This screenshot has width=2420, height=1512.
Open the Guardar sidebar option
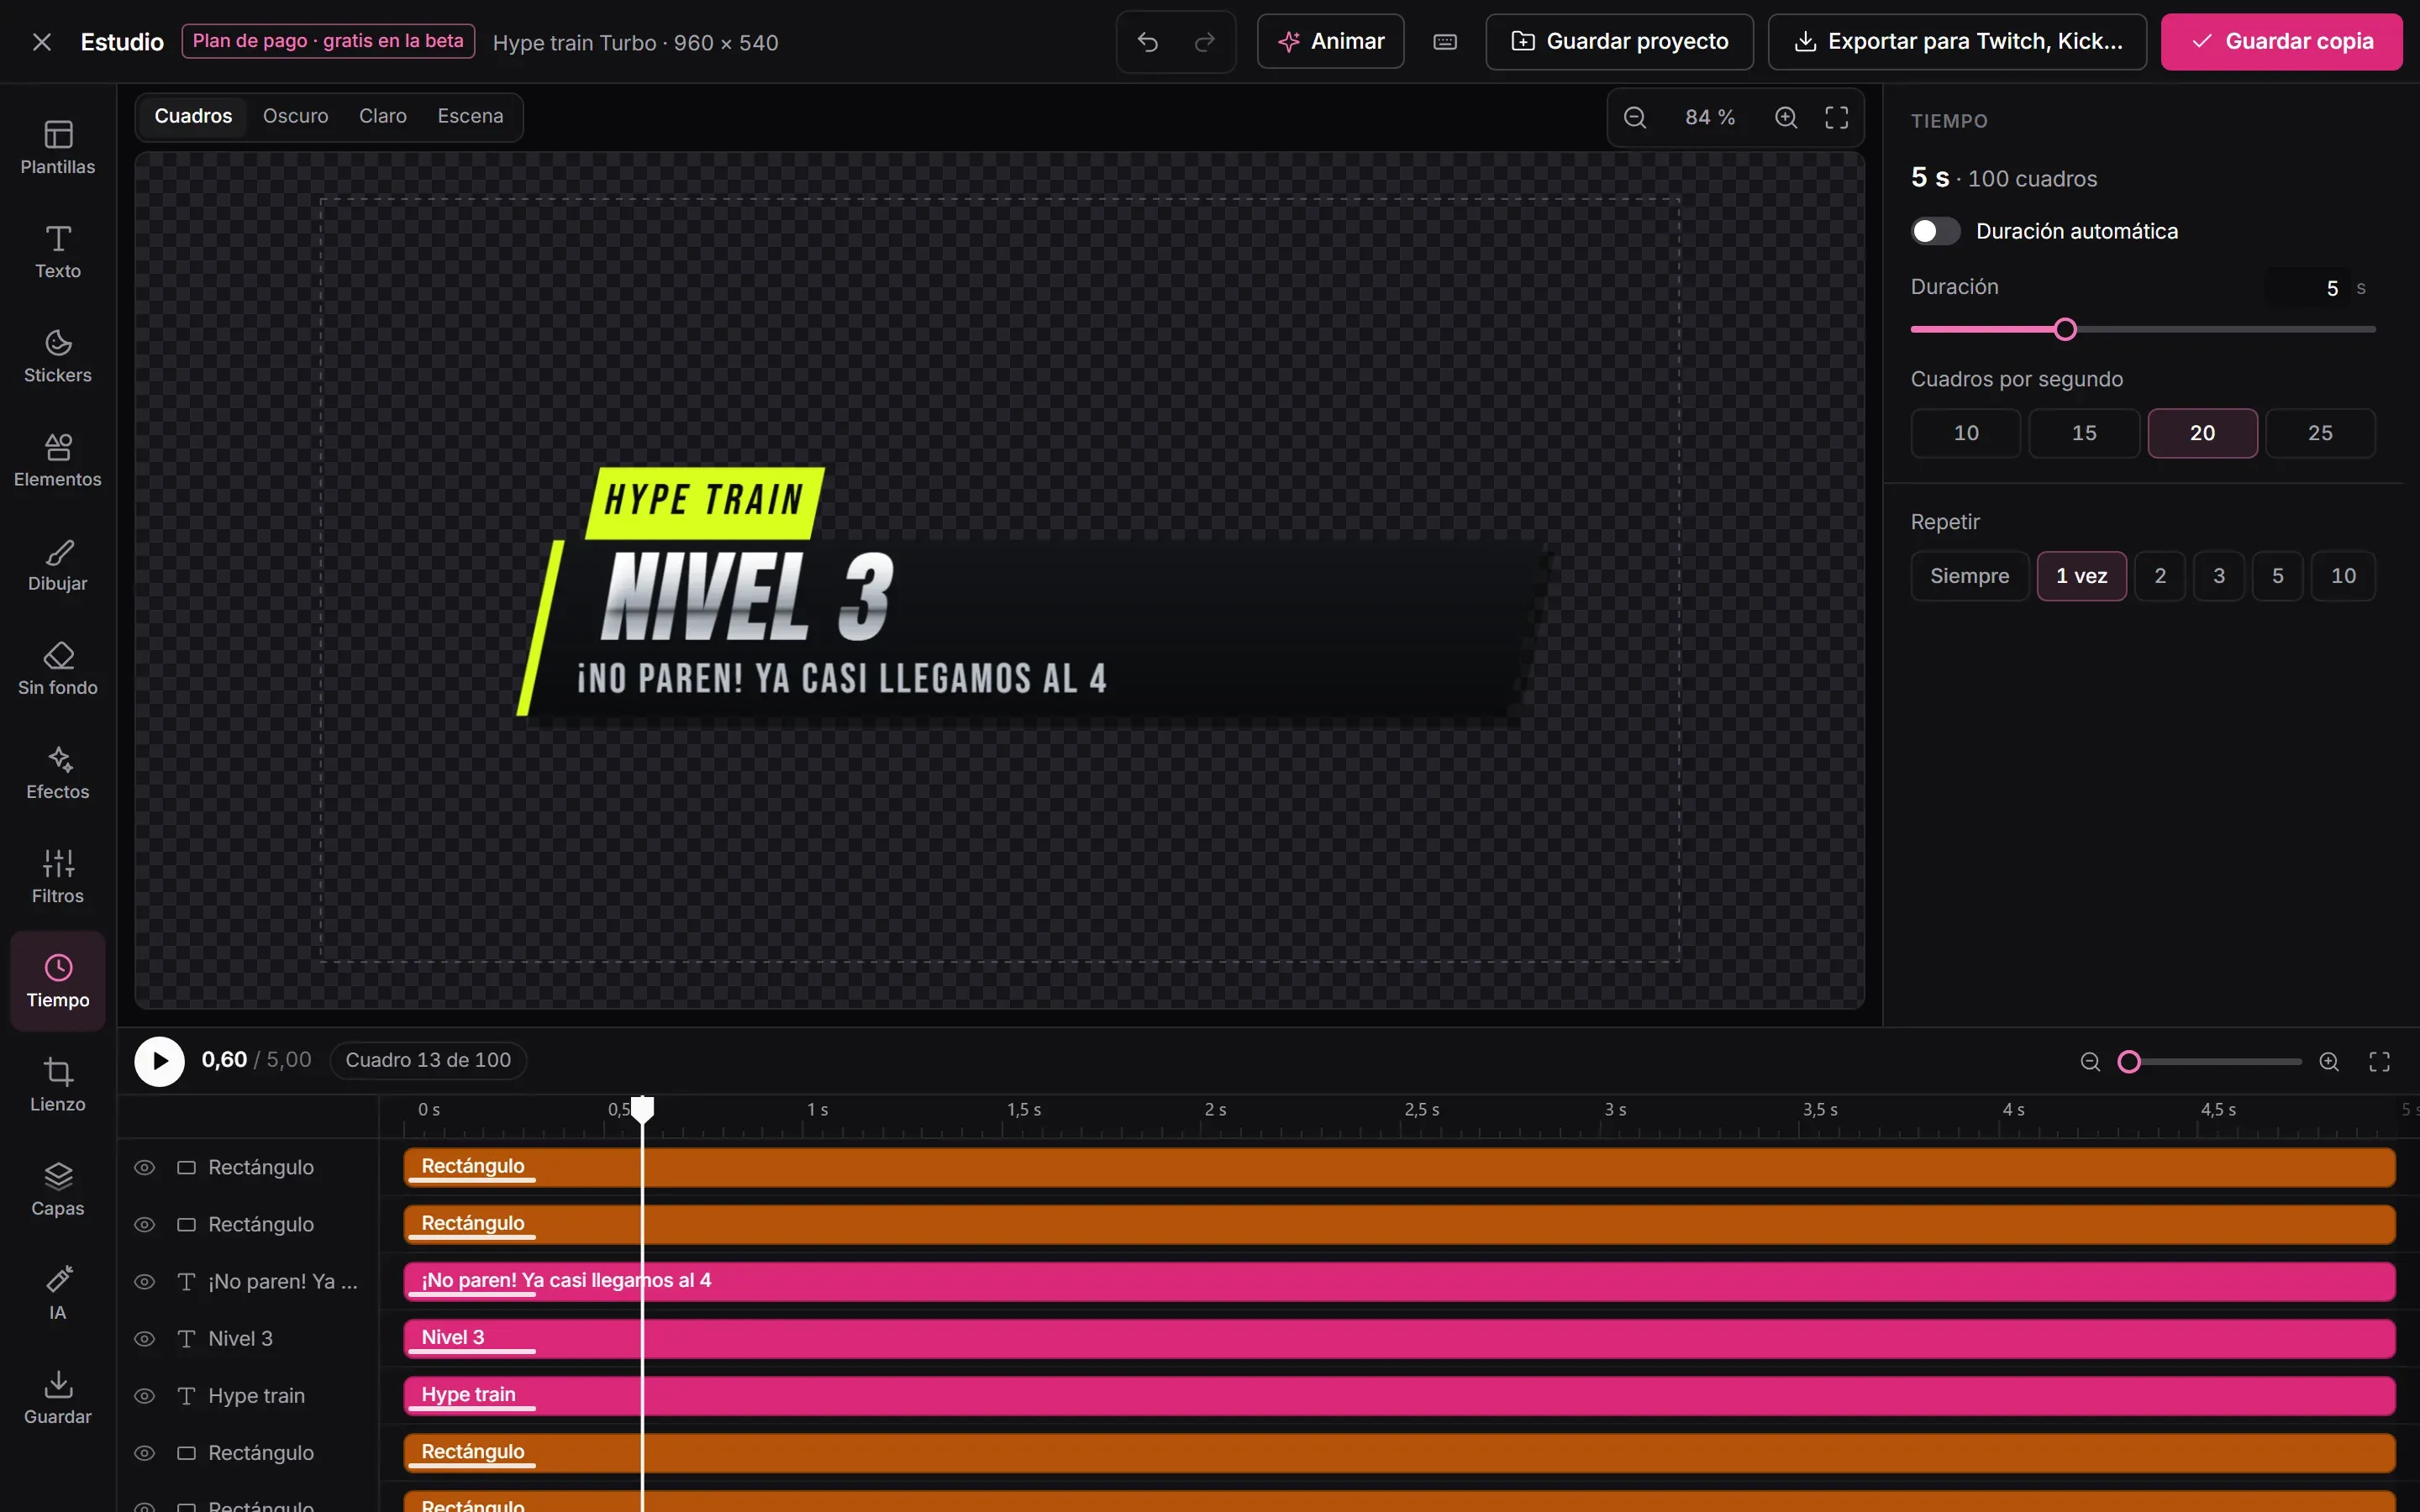(x=58, y=1396)
